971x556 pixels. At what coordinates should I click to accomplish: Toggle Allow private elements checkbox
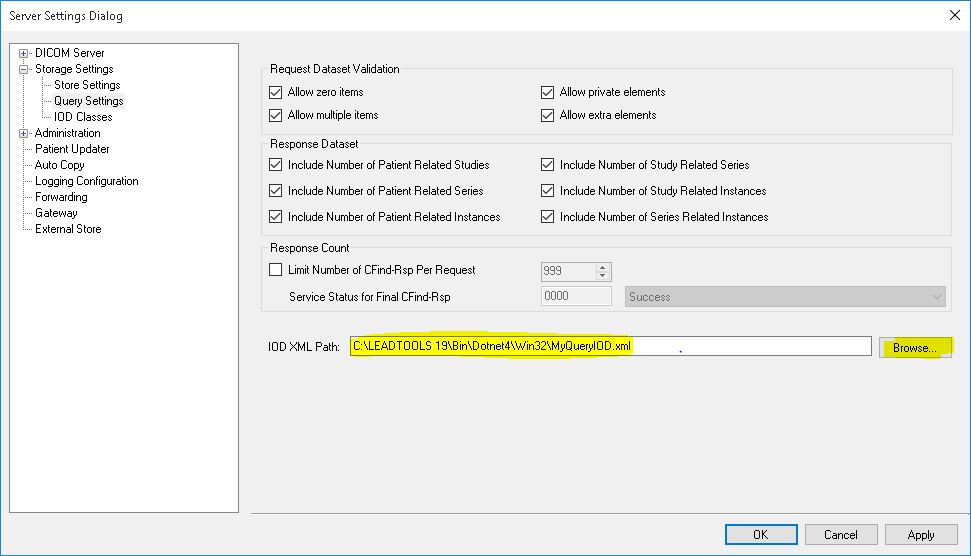[547, 92]
